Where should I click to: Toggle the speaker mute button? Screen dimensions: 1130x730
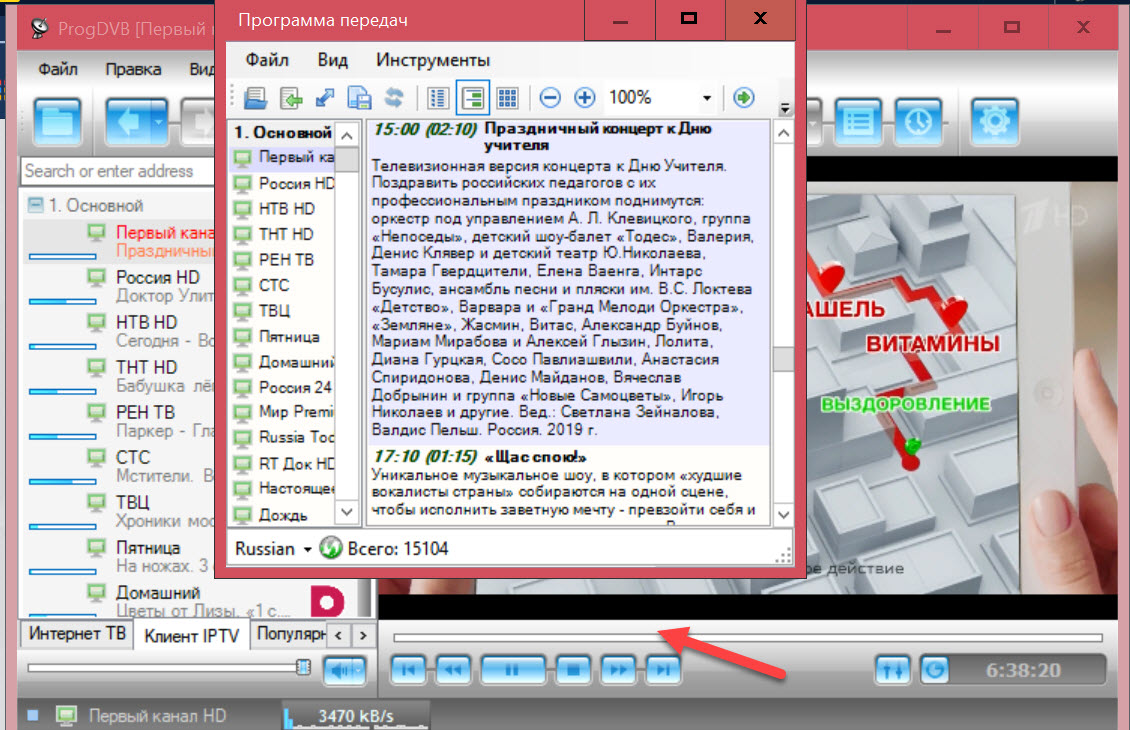click(345, 669)
